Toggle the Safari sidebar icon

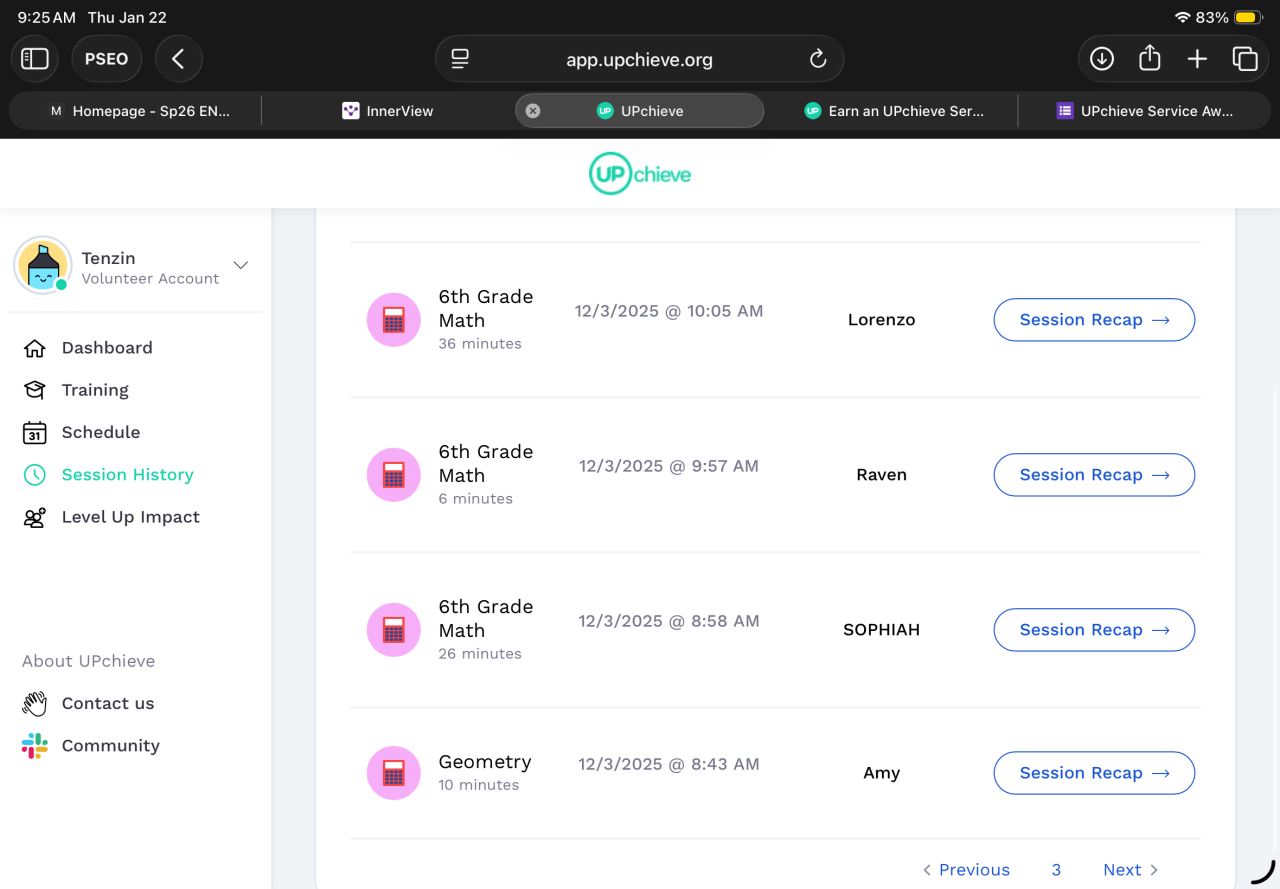pyautogui.click(x=35, y=59)
